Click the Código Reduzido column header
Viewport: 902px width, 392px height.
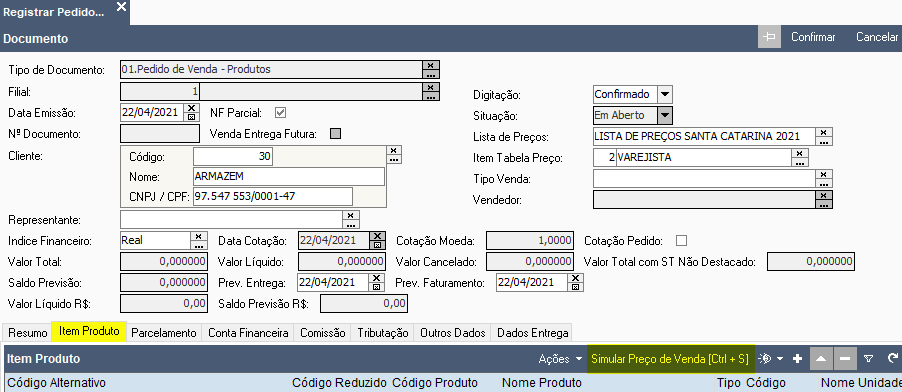click(339, 383)
